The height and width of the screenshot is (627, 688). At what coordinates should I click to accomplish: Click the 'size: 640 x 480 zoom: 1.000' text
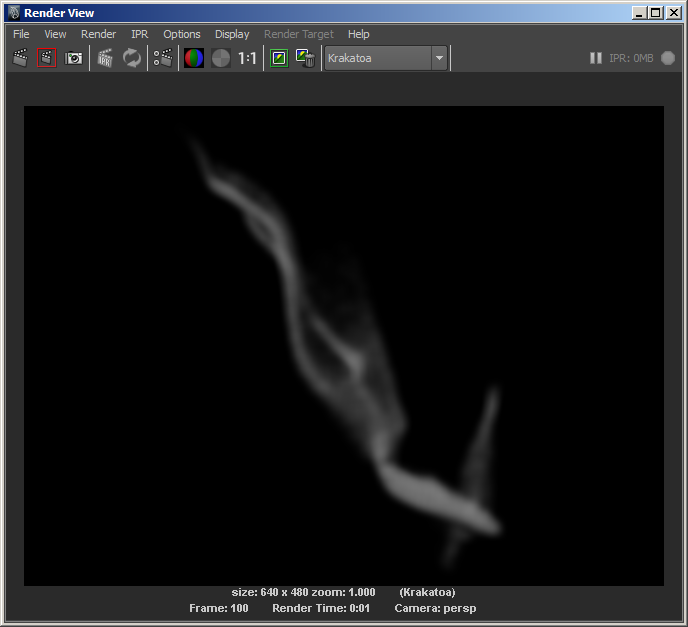303,592
